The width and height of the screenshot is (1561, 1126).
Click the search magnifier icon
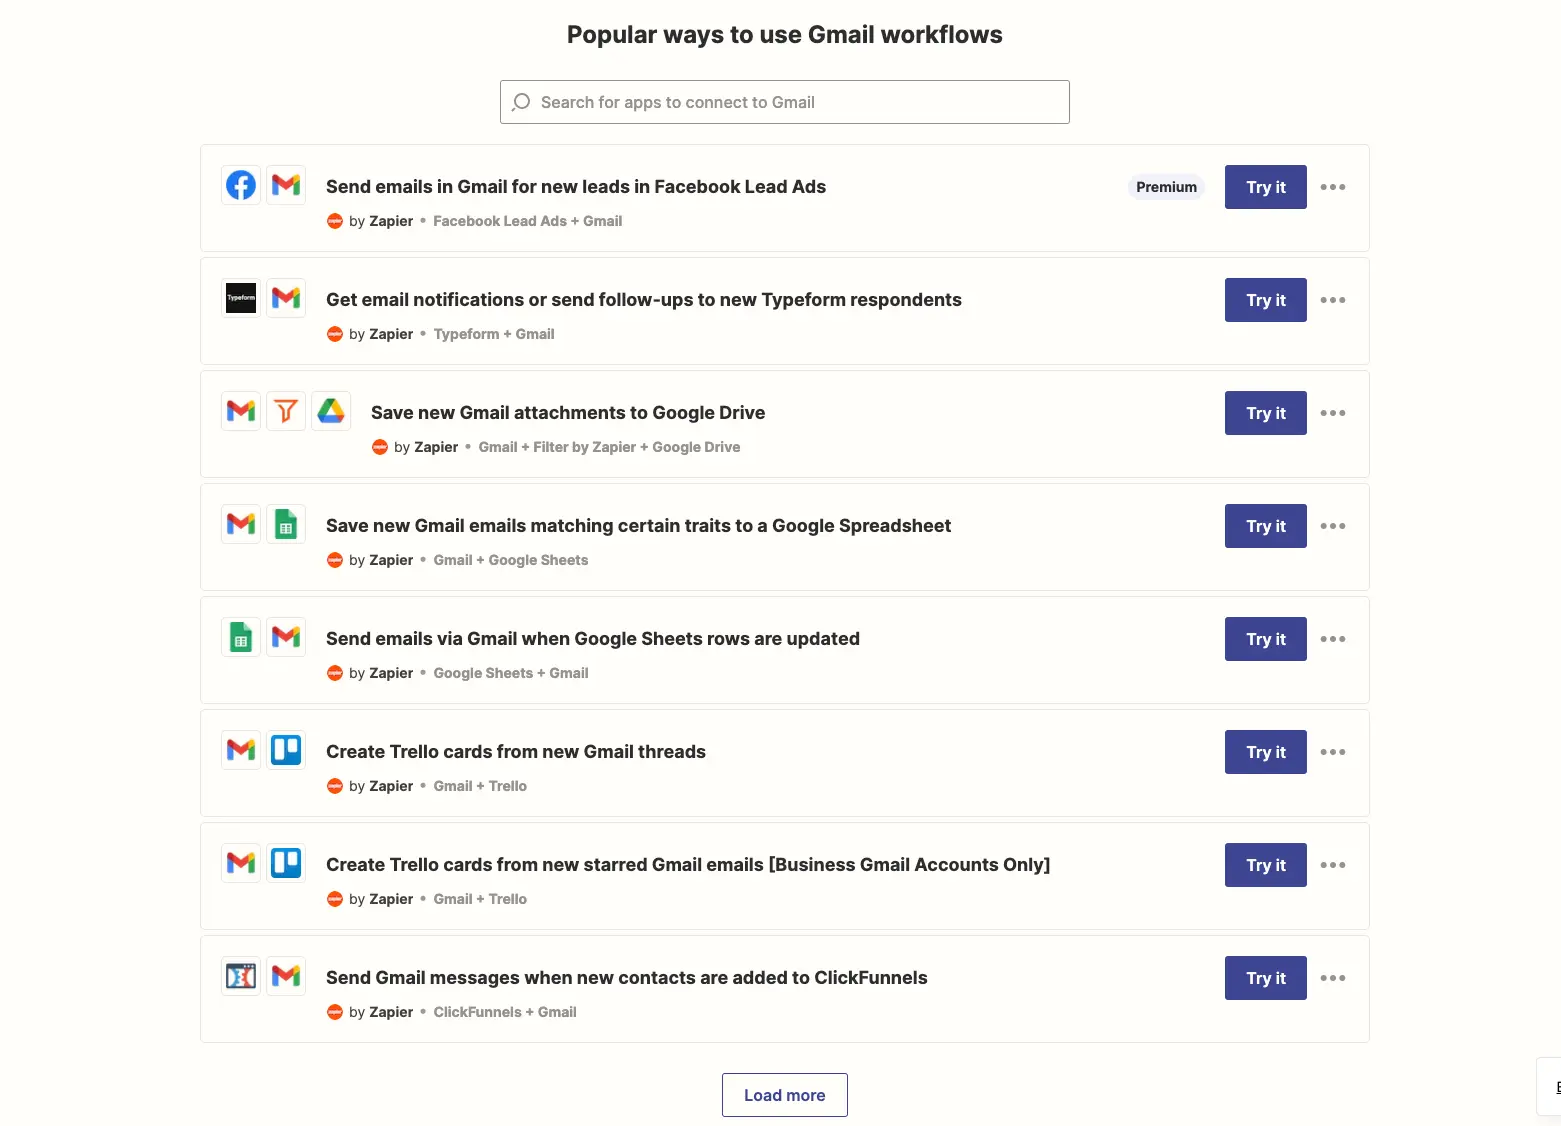click(x=521, y=102)
